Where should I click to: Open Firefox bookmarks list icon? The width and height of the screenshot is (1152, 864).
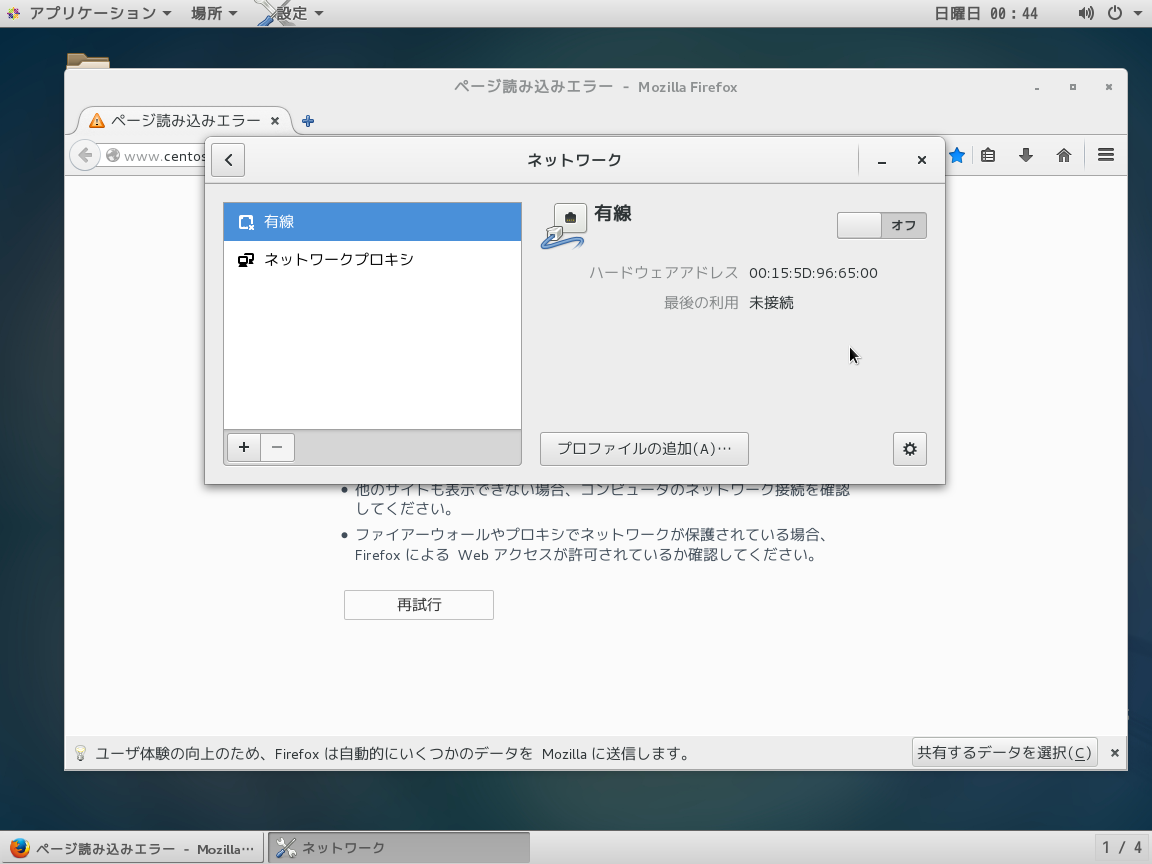[x=988, y=155]
